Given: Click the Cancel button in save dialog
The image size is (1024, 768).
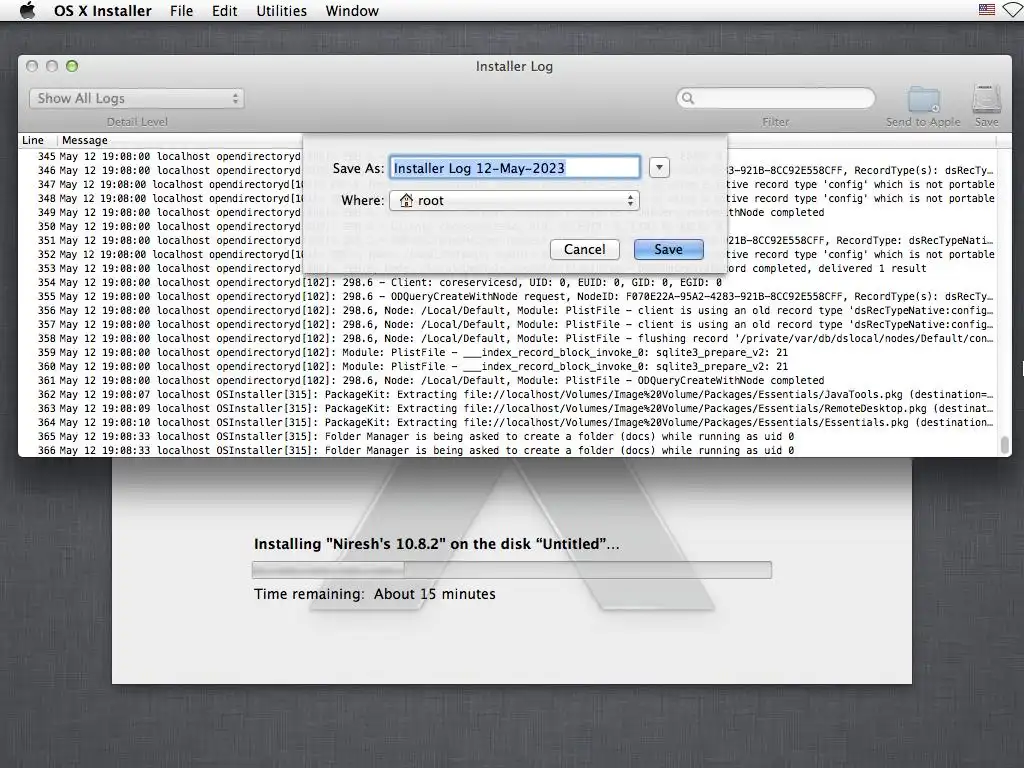Looking at the screenshot, I should click(x=584, y=249).
